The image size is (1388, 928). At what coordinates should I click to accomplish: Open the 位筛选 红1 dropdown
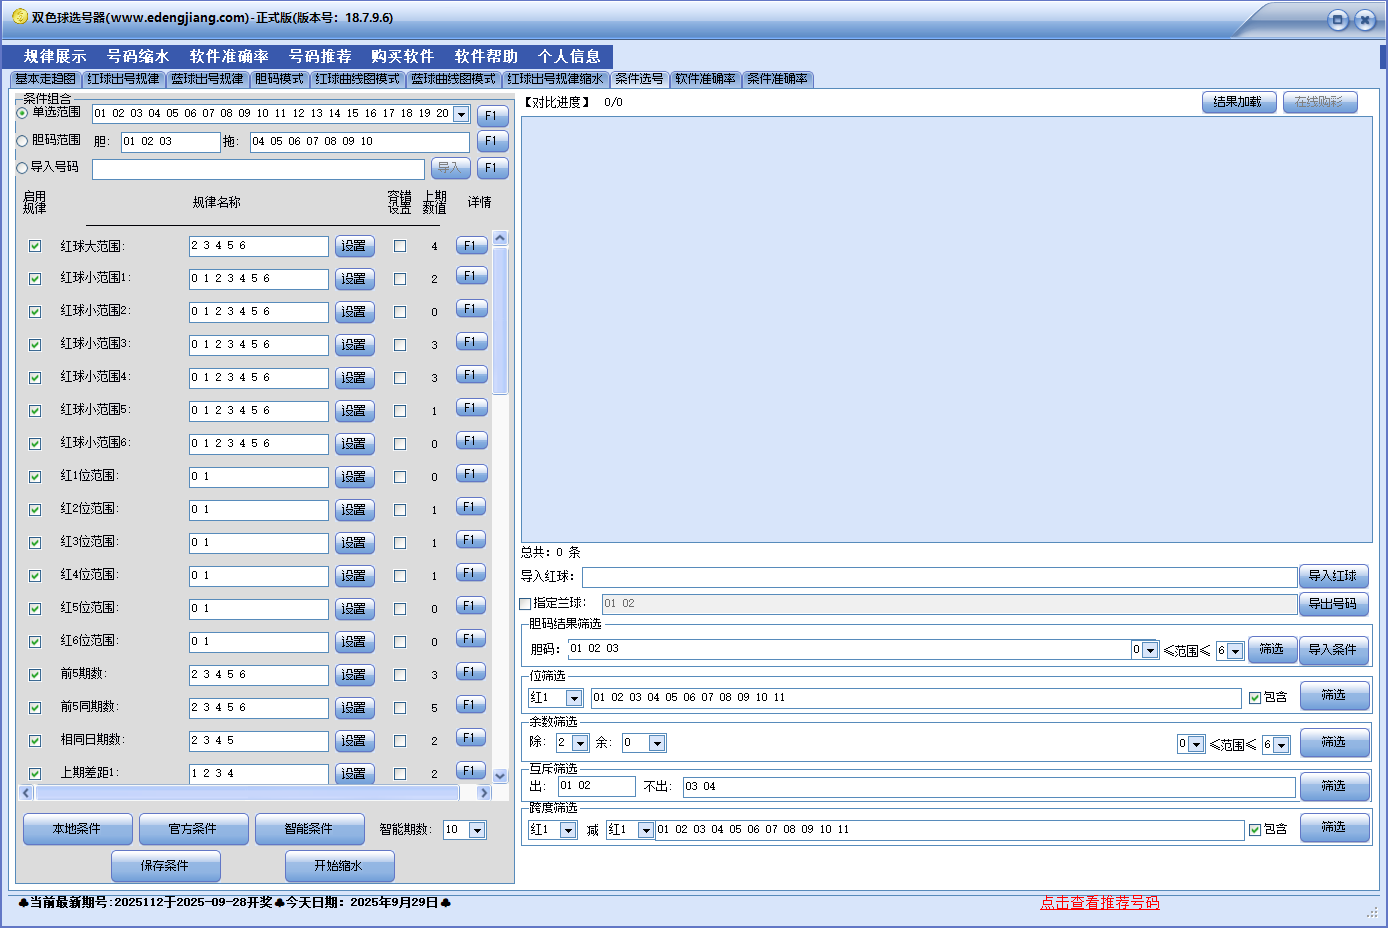574,698
